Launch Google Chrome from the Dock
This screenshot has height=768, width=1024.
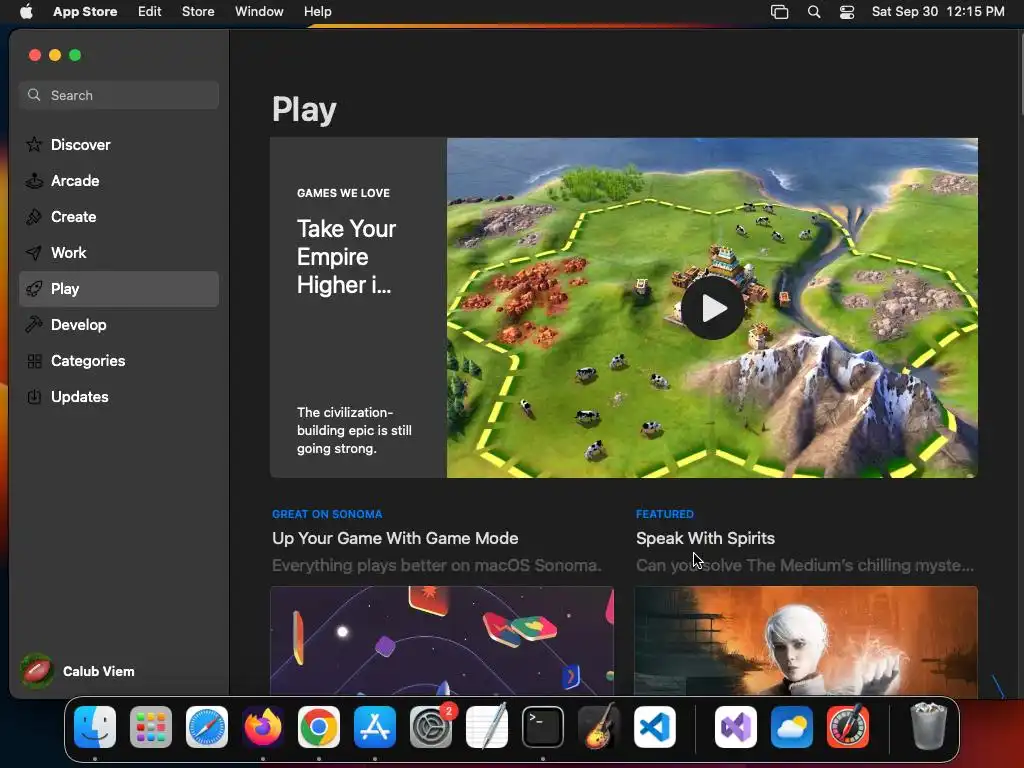pos(319,727)
